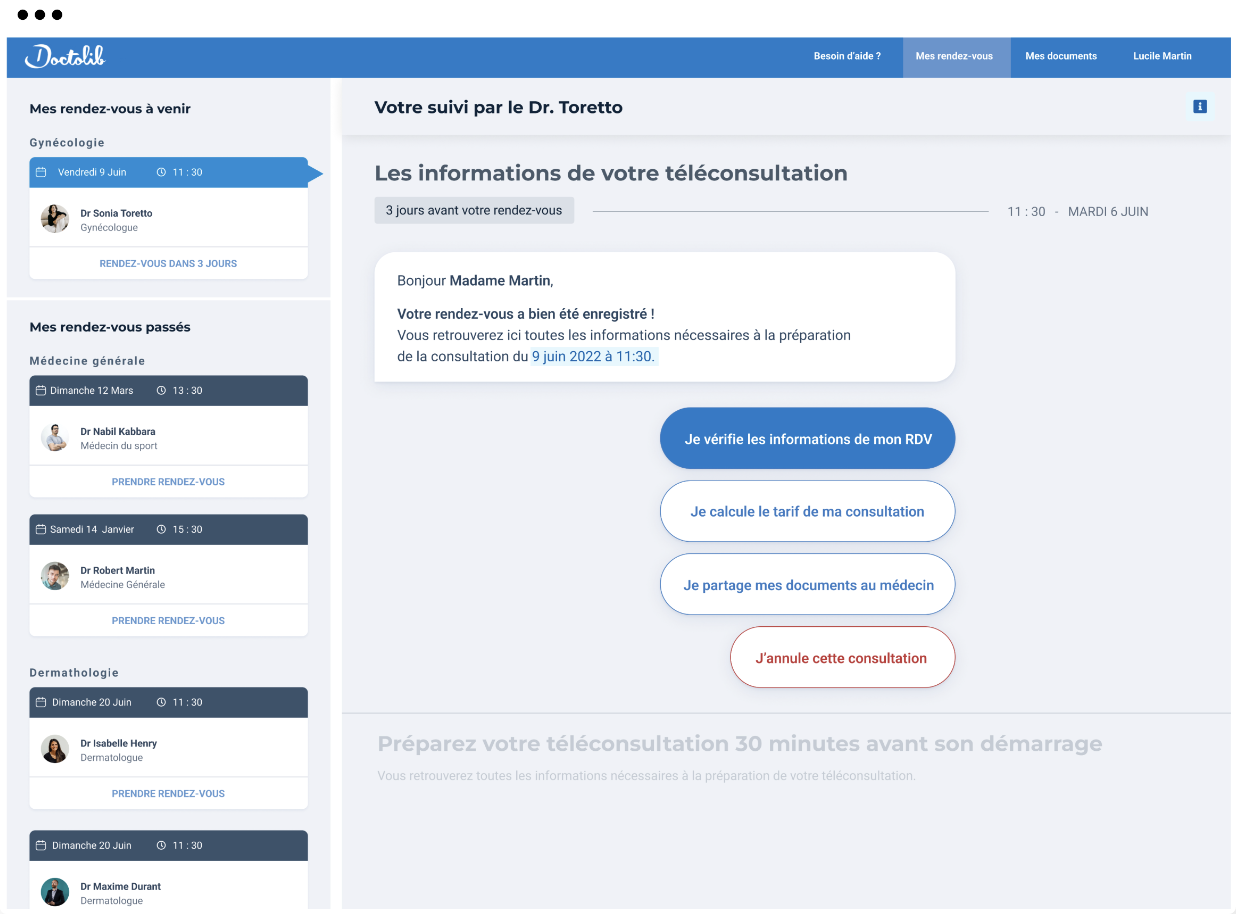Select the Vendredi 9 Juin appointment header
Viewport: 1236px width, 914px height.
(x=168, y=172)
